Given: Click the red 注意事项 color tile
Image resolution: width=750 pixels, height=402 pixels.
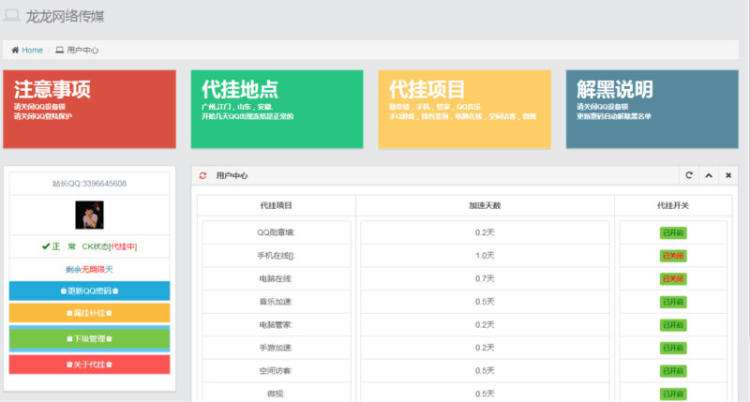Looking at the screenshot, I should tap(89, 110).
